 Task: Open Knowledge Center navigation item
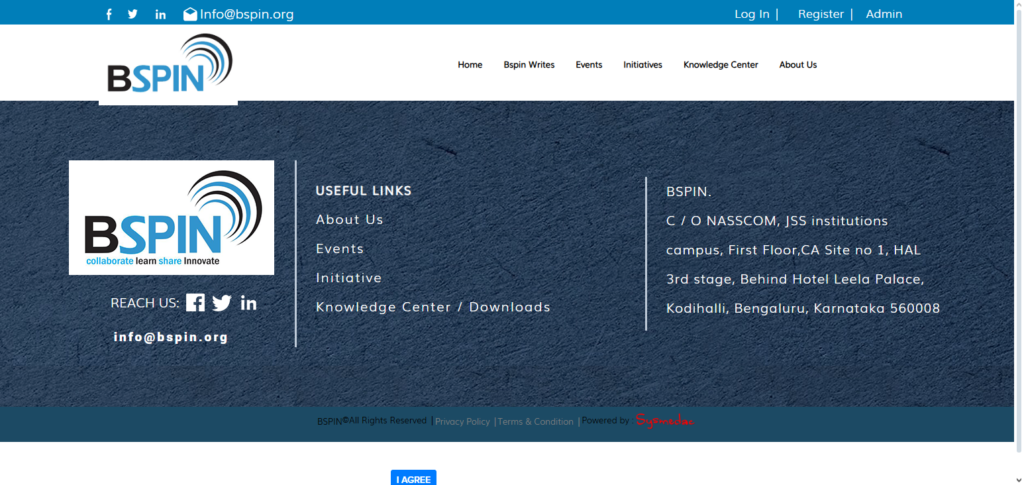click(x=721, y=65)
